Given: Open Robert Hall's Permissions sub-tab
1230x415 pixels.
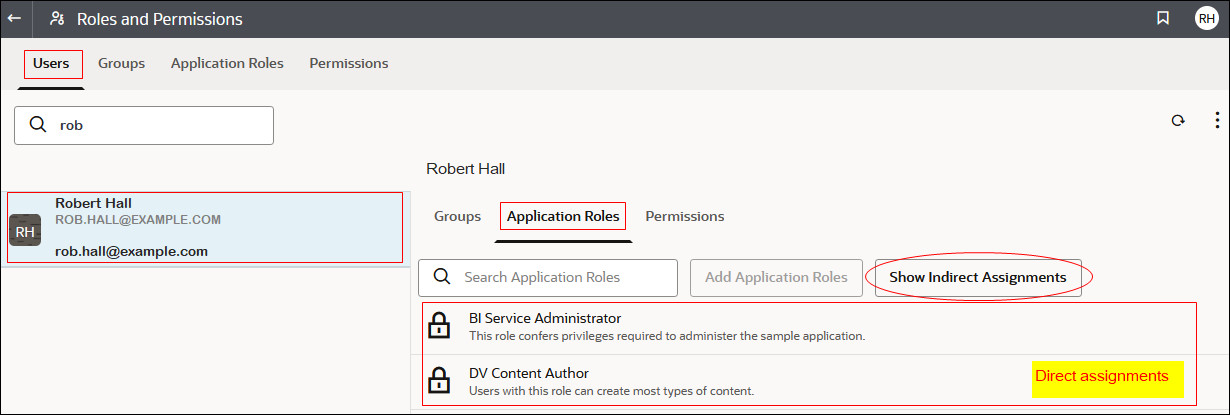Looking at the screenshot, I should click(684, 216).
